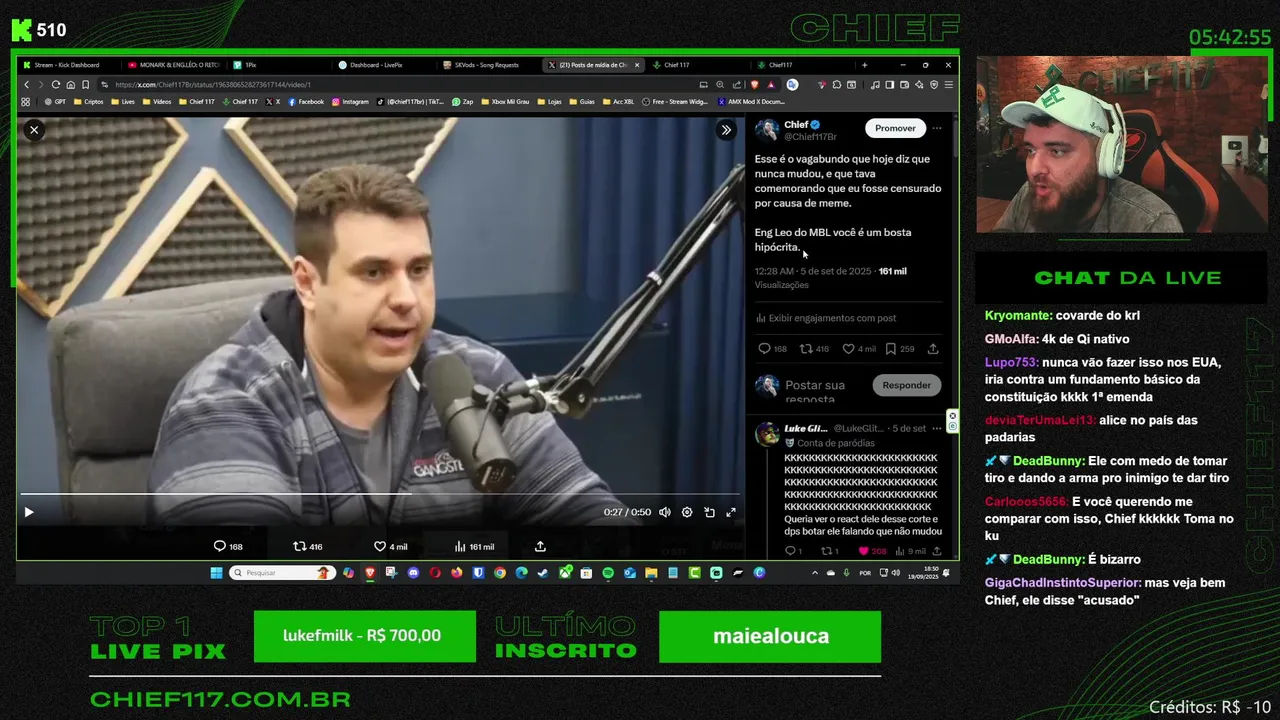Open more options beside Promover
This screenshot has width=1280, height=720.
point(937,128)
